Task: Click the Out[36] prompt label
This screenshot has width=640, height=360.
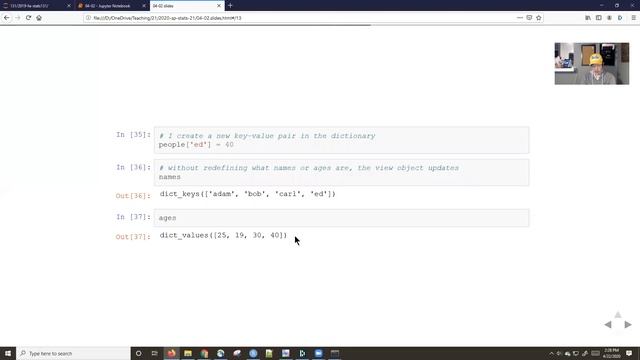Action: pyautogui.click(x=133, y=196)
